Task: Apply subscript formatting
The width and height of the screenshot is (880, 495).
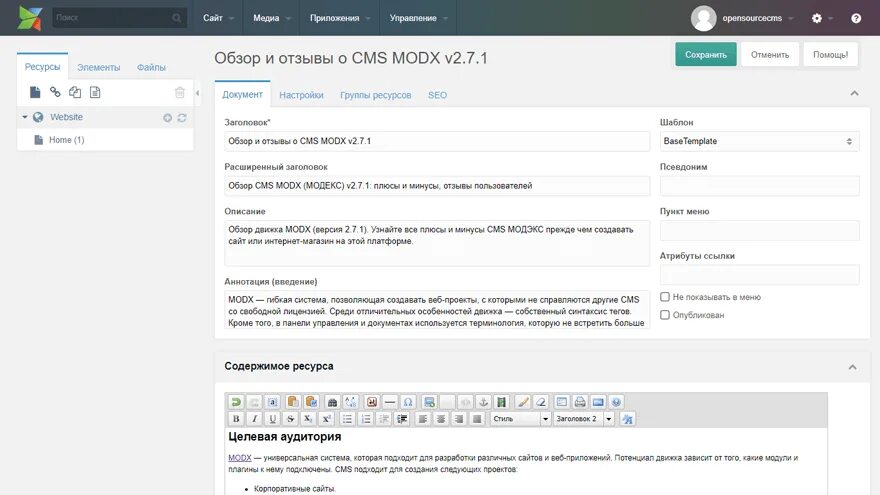Action: point(308,419)
